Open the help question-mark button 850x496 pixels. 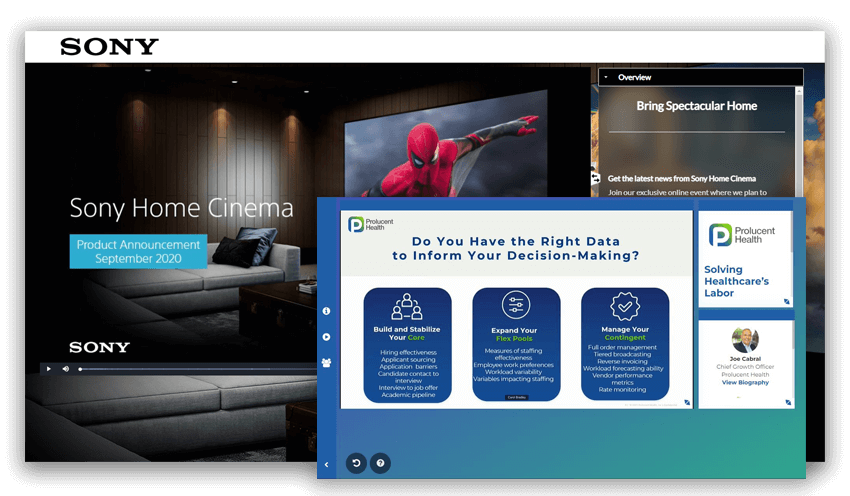click(381, 463)
